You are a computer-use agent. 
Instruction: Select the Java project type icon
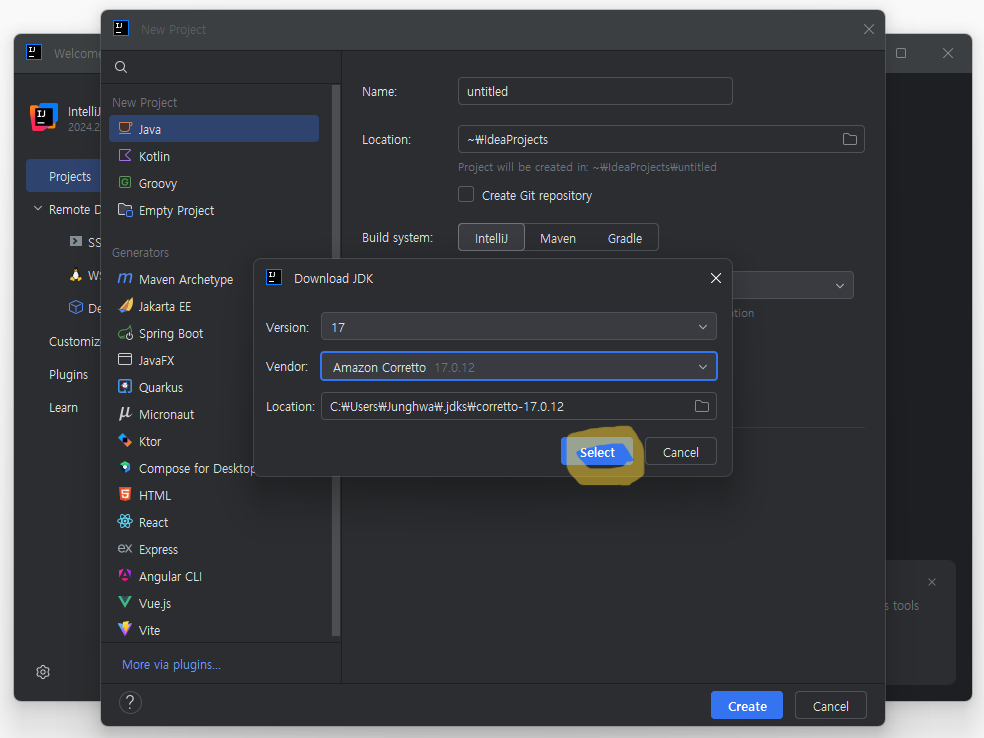click(125, 128)
